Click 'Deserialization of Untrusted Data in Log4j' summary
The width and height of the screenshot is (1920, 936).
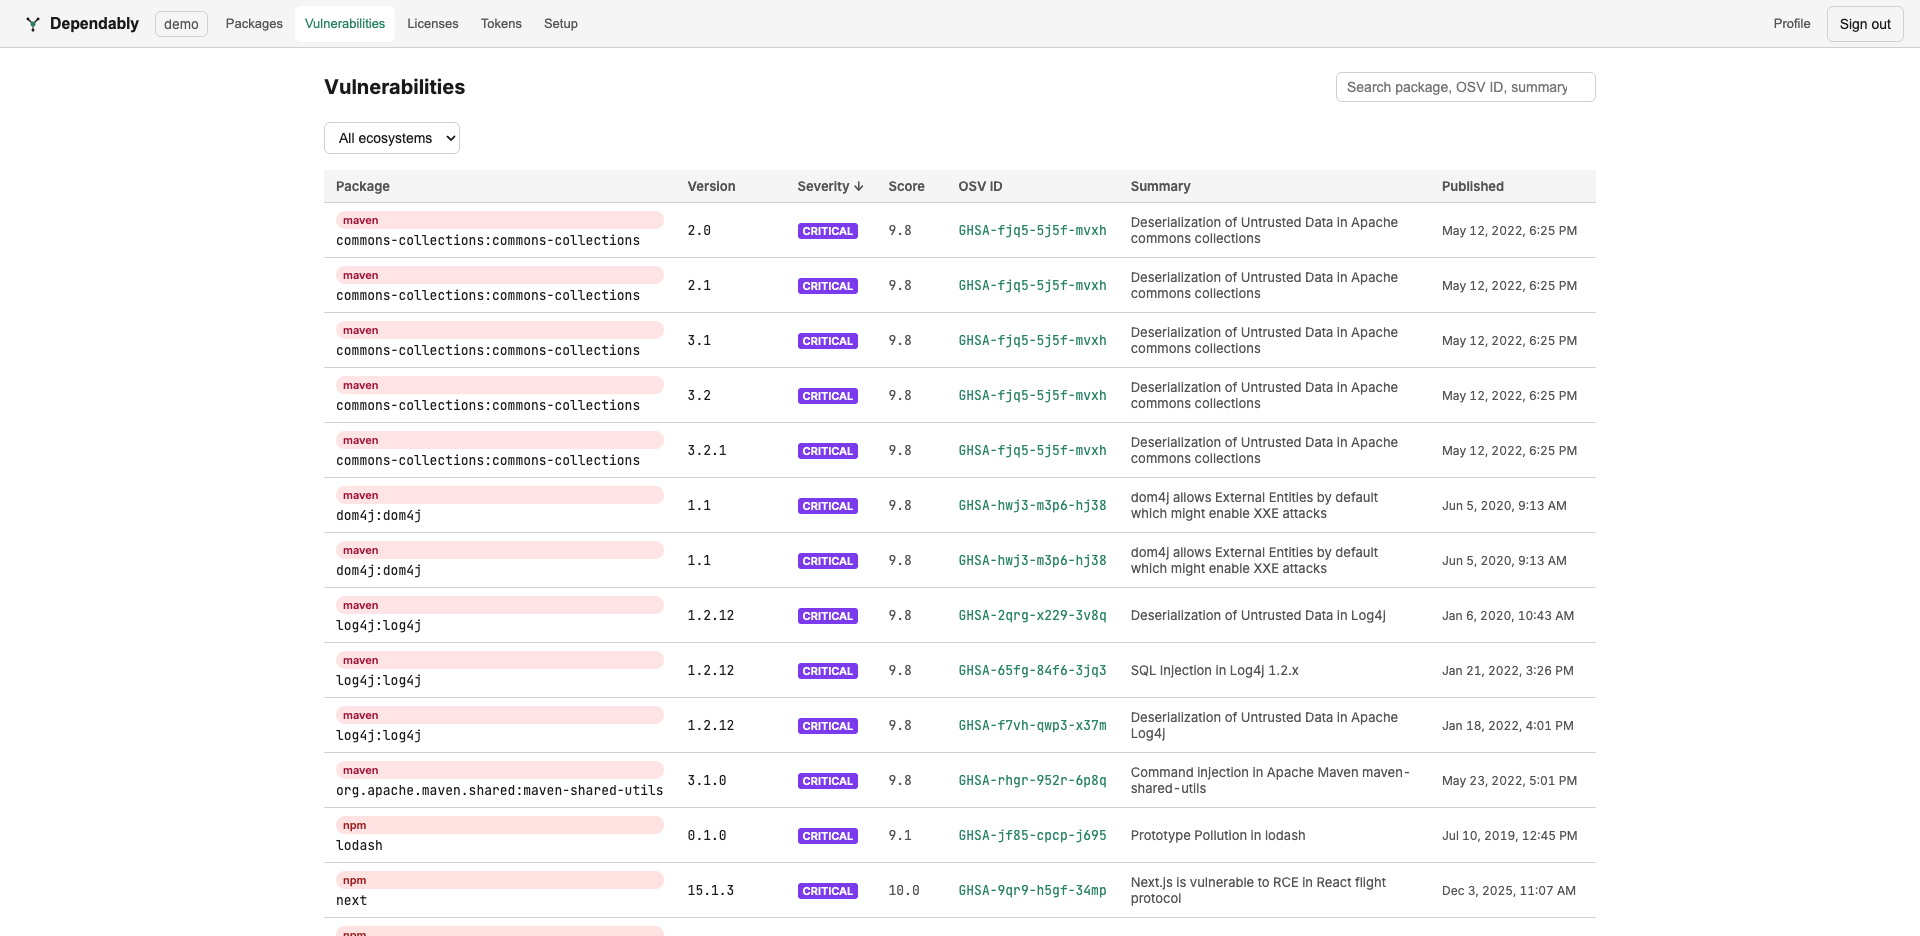click(x=1258, y=616)
